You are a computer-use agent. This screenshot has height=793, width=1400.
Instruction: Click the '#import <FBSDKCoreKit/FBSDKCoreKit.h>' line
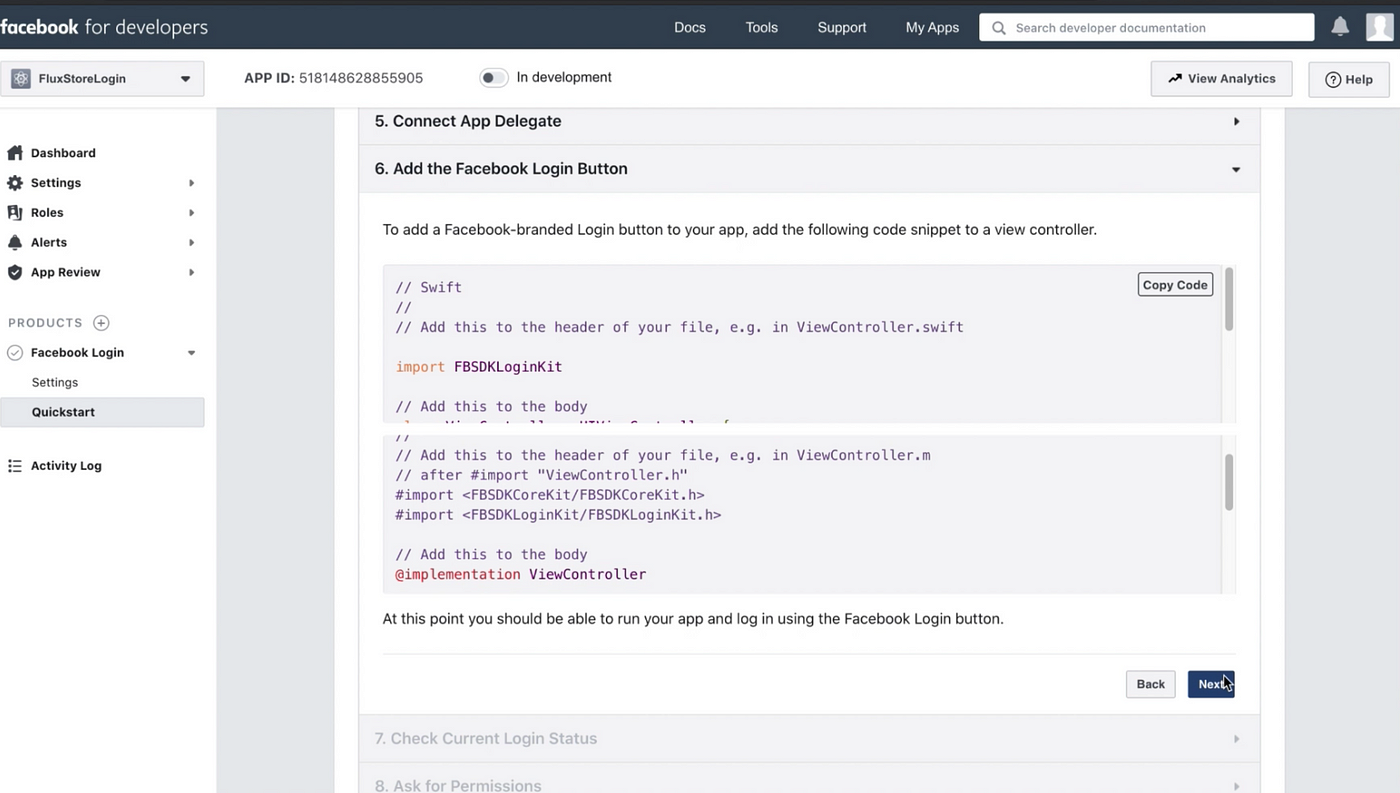pos(550,495)
